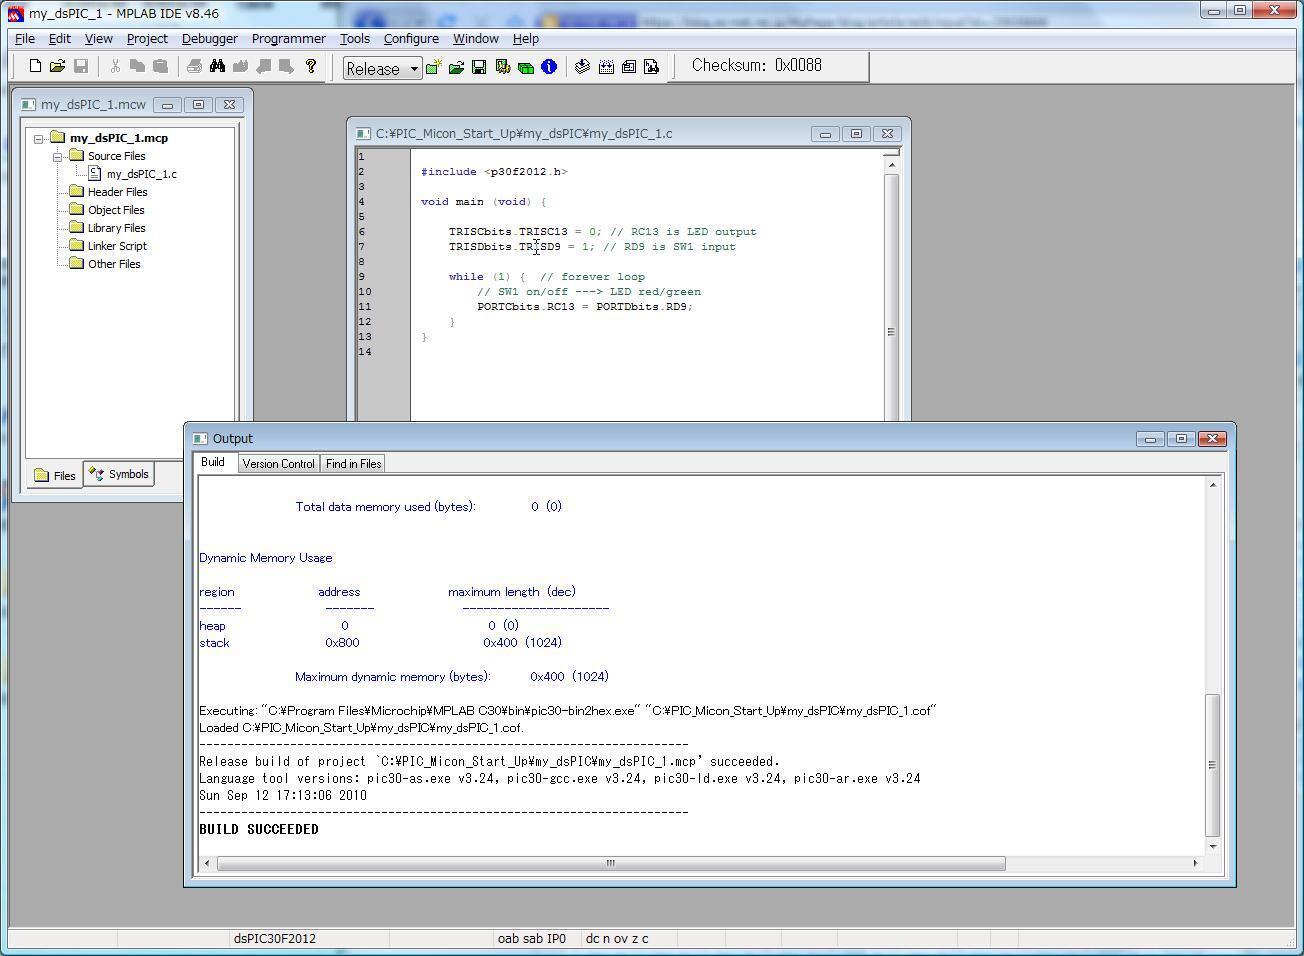Image resolution: width=1304 pixels, height=956 pixels.
Task: Click the Output window vertical scrollbar thumb
Action: (x=1213, y=765)
